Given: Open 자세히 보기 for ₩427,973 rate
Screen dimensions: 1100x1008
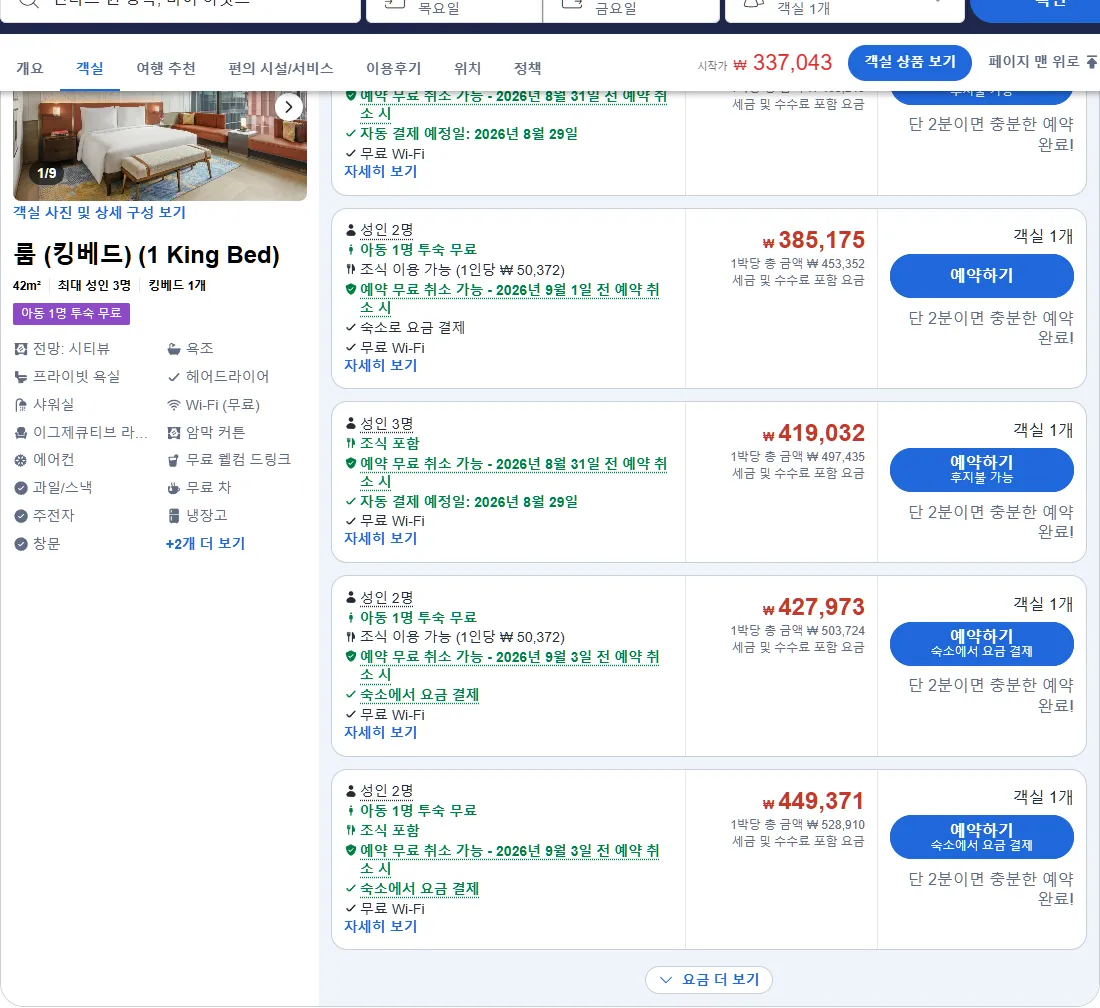Looking at the screenshot, I should point(380,732).
